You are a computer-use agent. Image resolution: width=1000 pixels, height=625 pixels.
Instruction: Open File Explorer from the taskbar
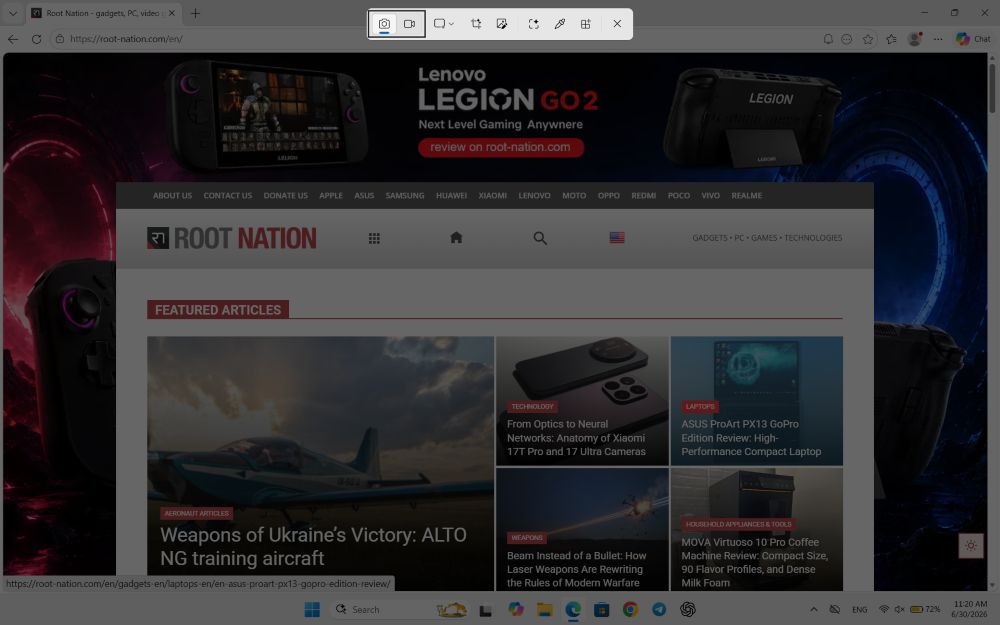[544, 610]
